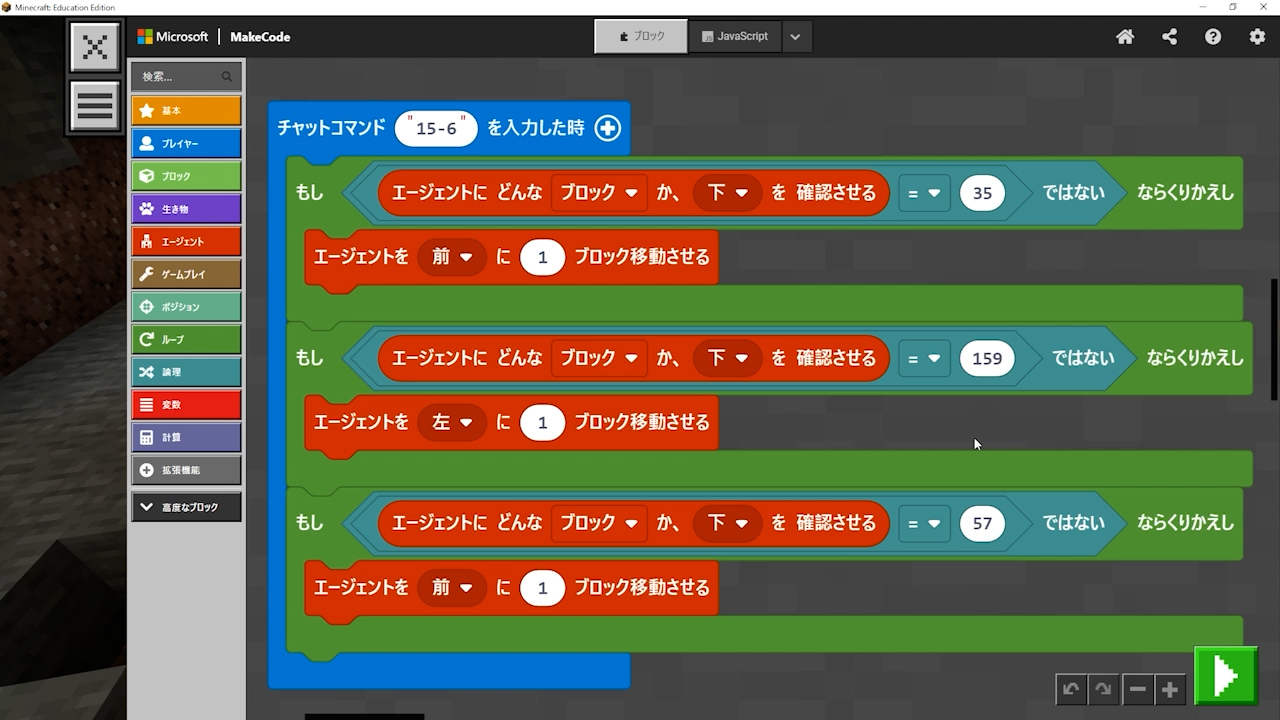Open the Share project icon
The height and width of the screenshot is (720, 1280).
point(1169,37)
